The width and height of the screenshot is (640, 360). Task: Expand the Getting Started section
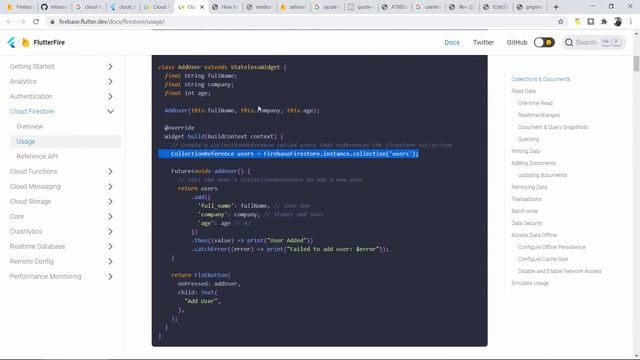click(110, 67)
